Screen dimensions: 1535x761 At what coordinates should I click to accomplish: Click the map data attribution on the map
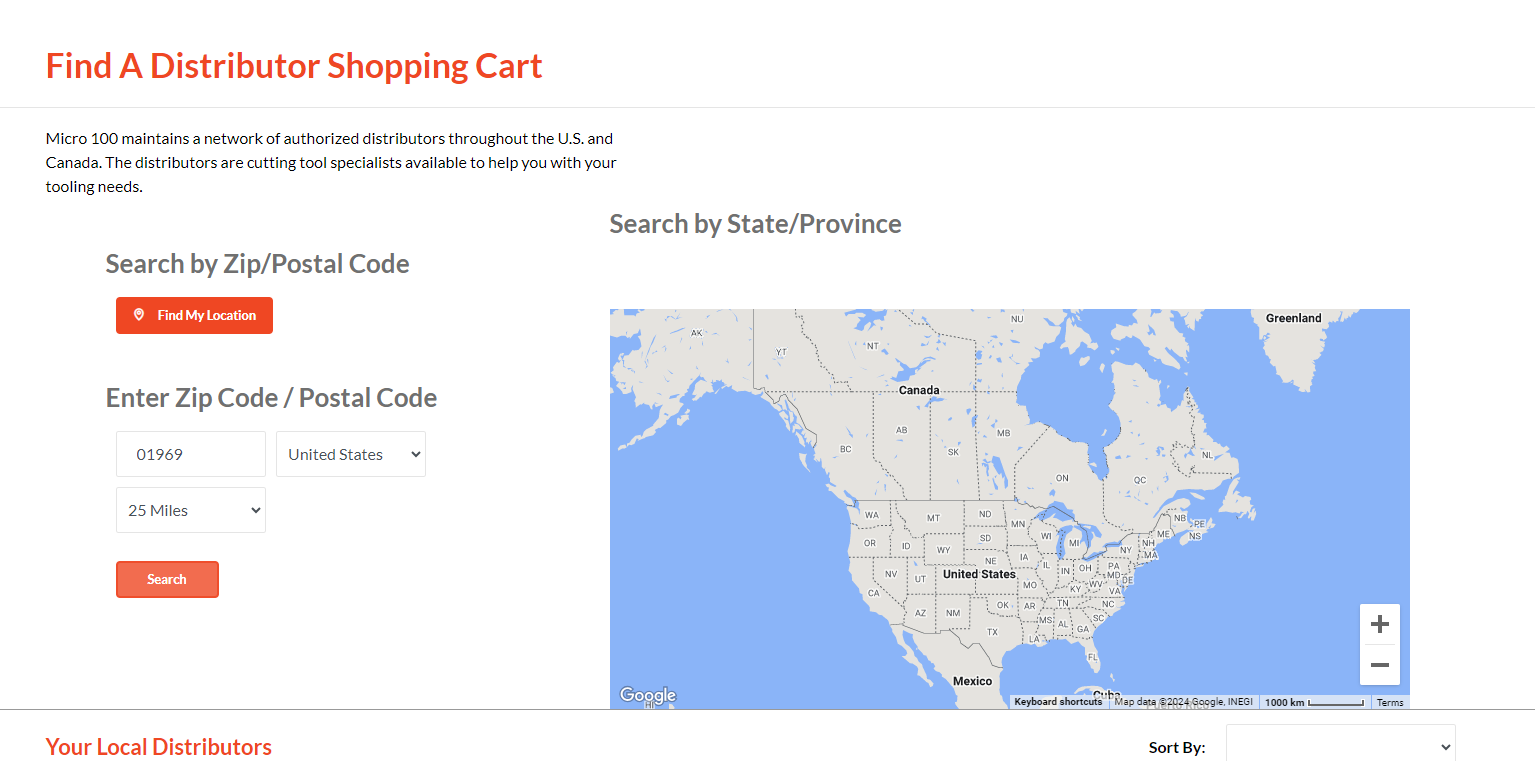(1185, 701)
